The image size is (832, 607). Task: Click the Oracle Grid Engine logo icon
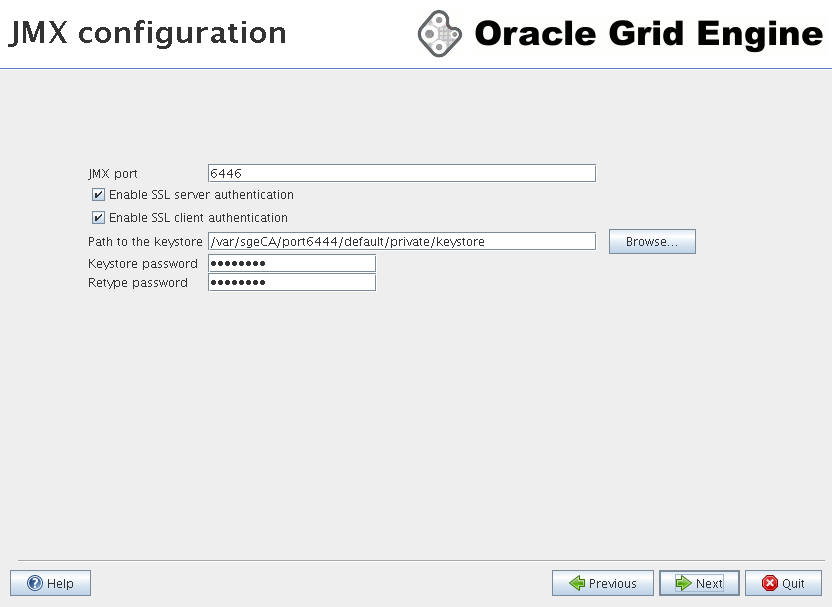click(x=439, y=33)
